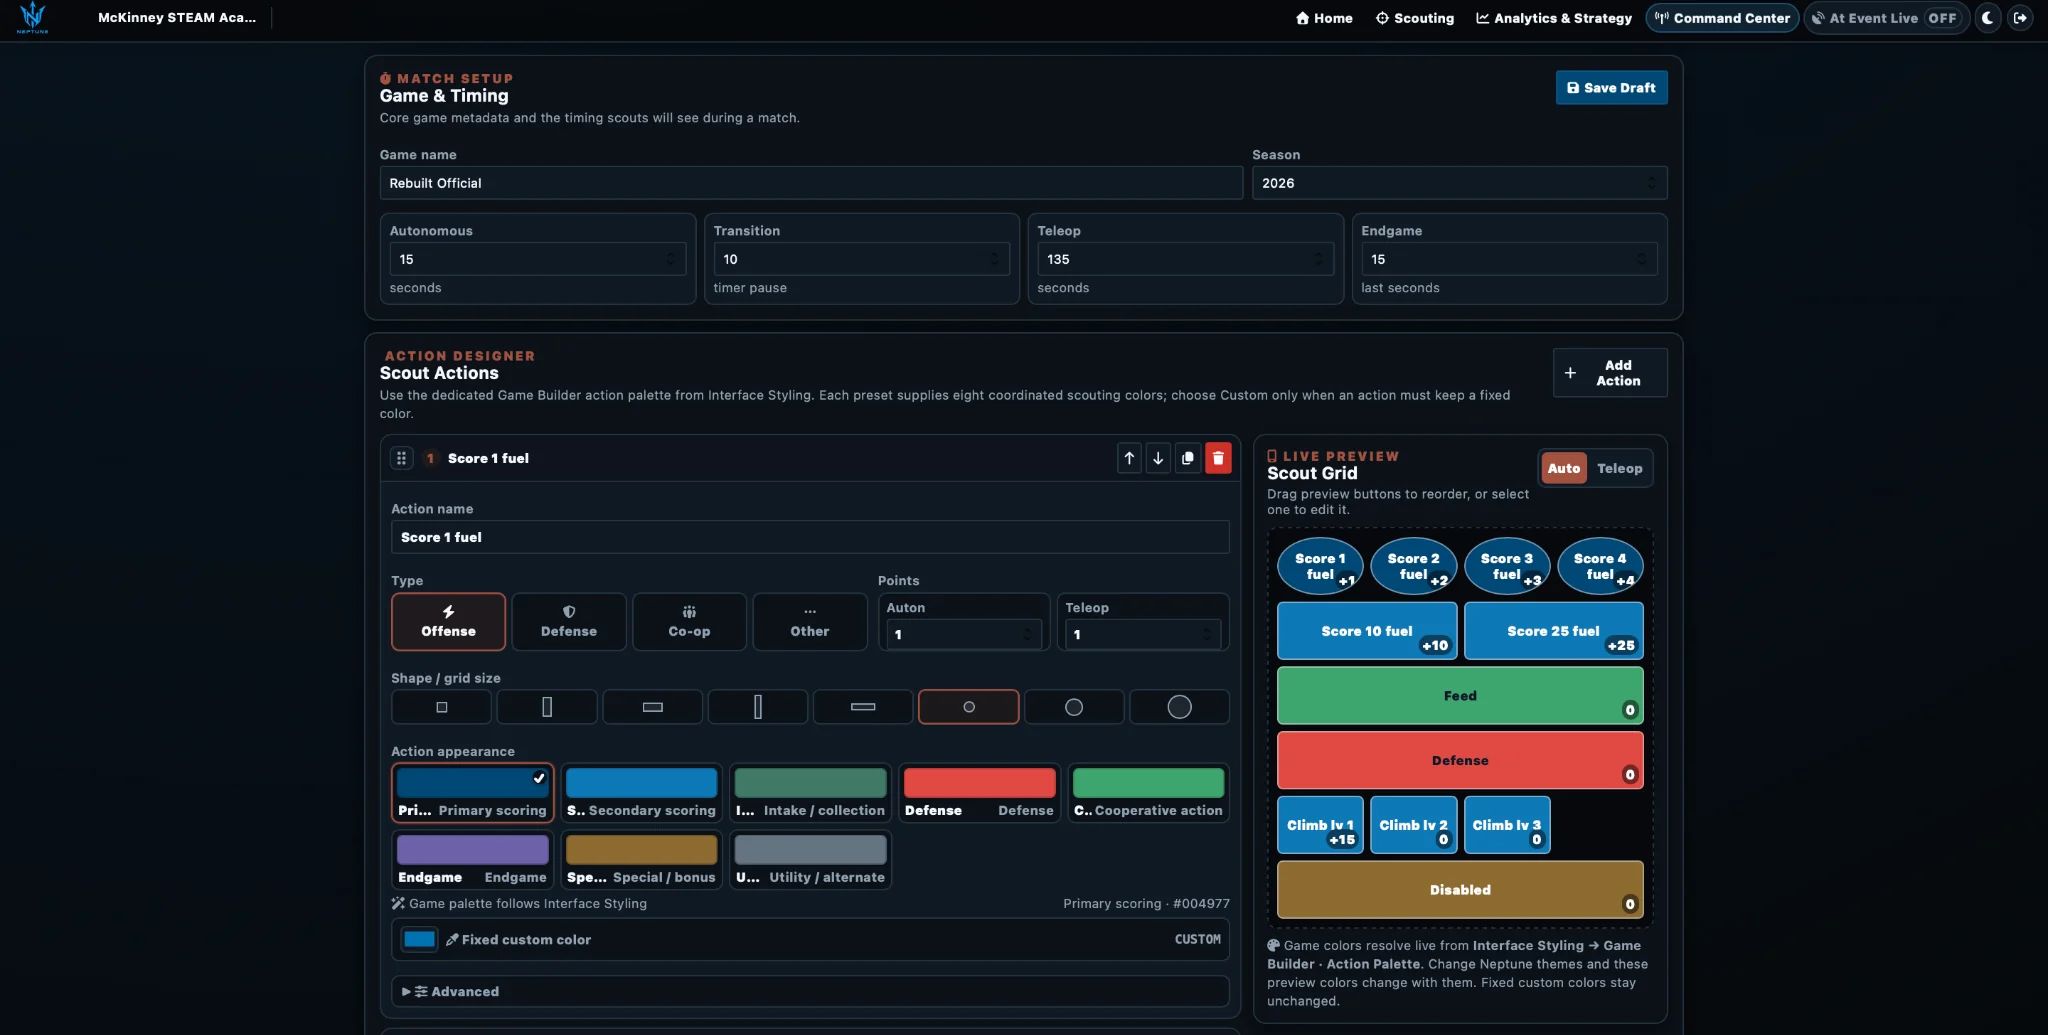Choose Other action type
2048x1035 pixels.
coord(810,622)
